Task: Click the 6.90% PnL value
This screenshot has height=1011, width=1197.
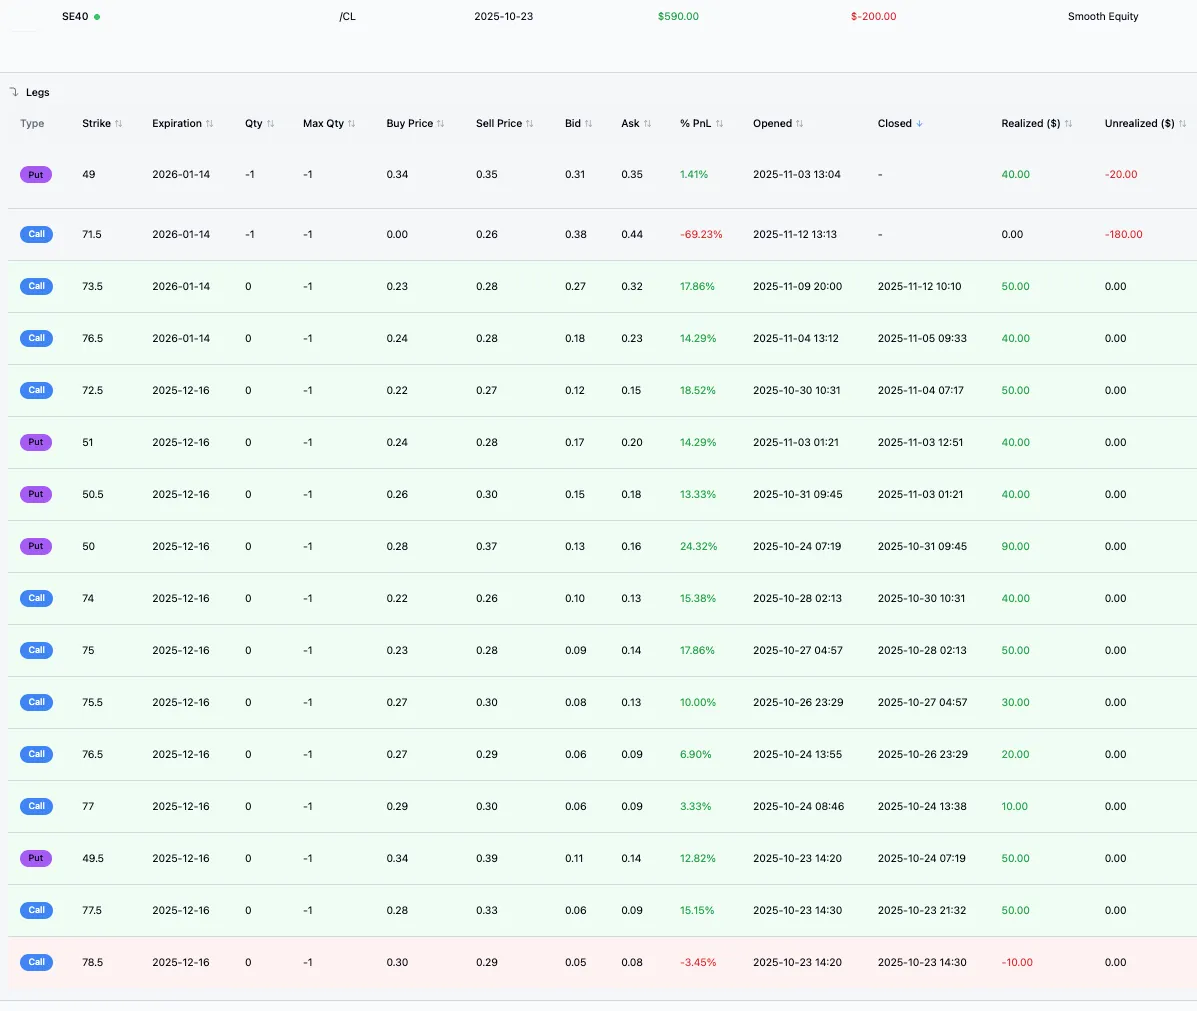Action: 695,754
